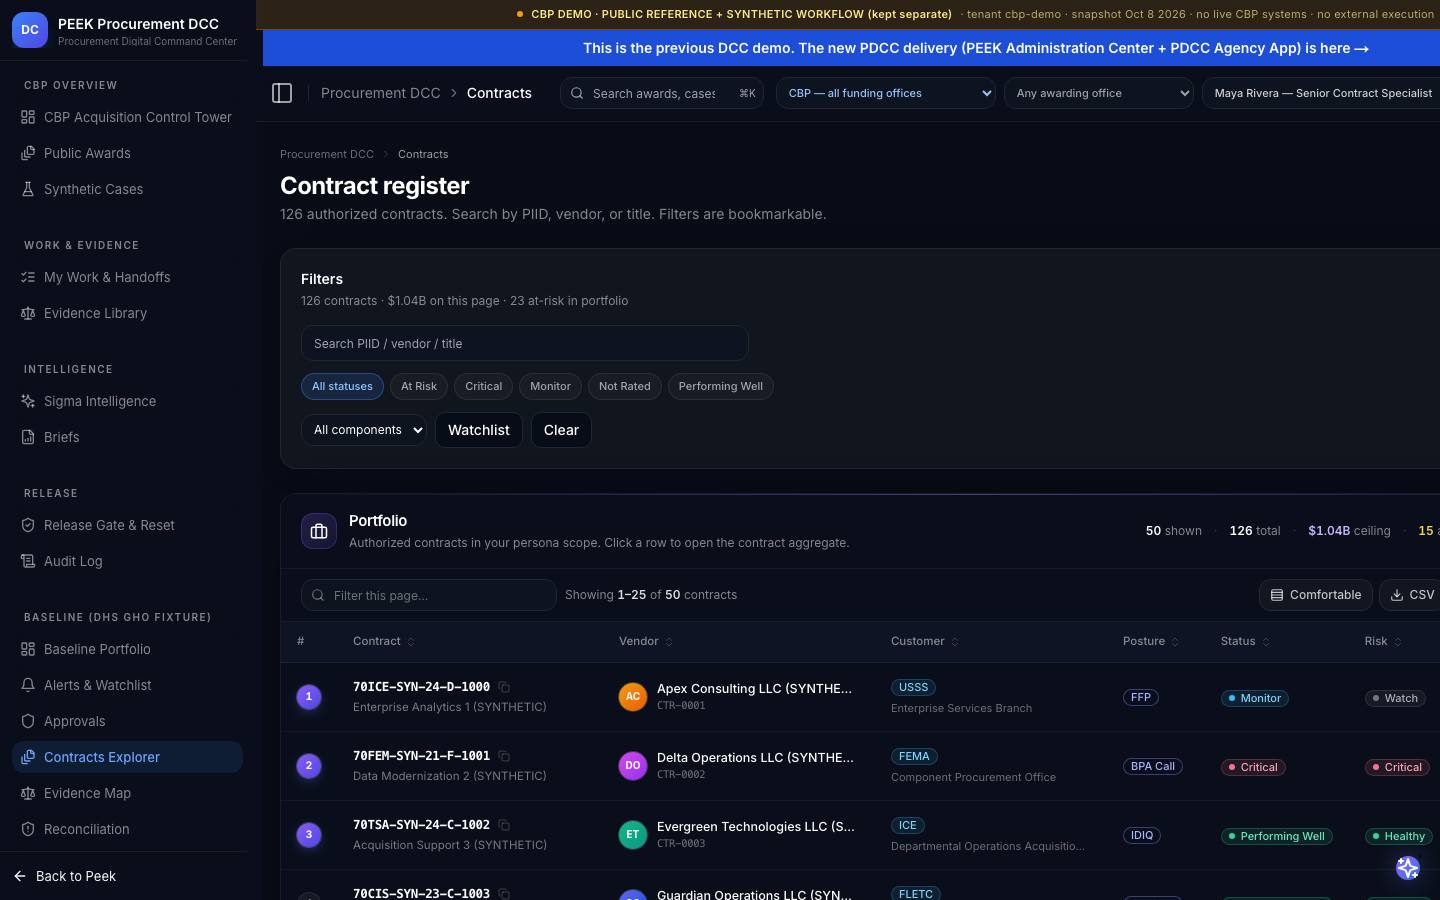Toggle the Not Rated status filter

(625, 386)
